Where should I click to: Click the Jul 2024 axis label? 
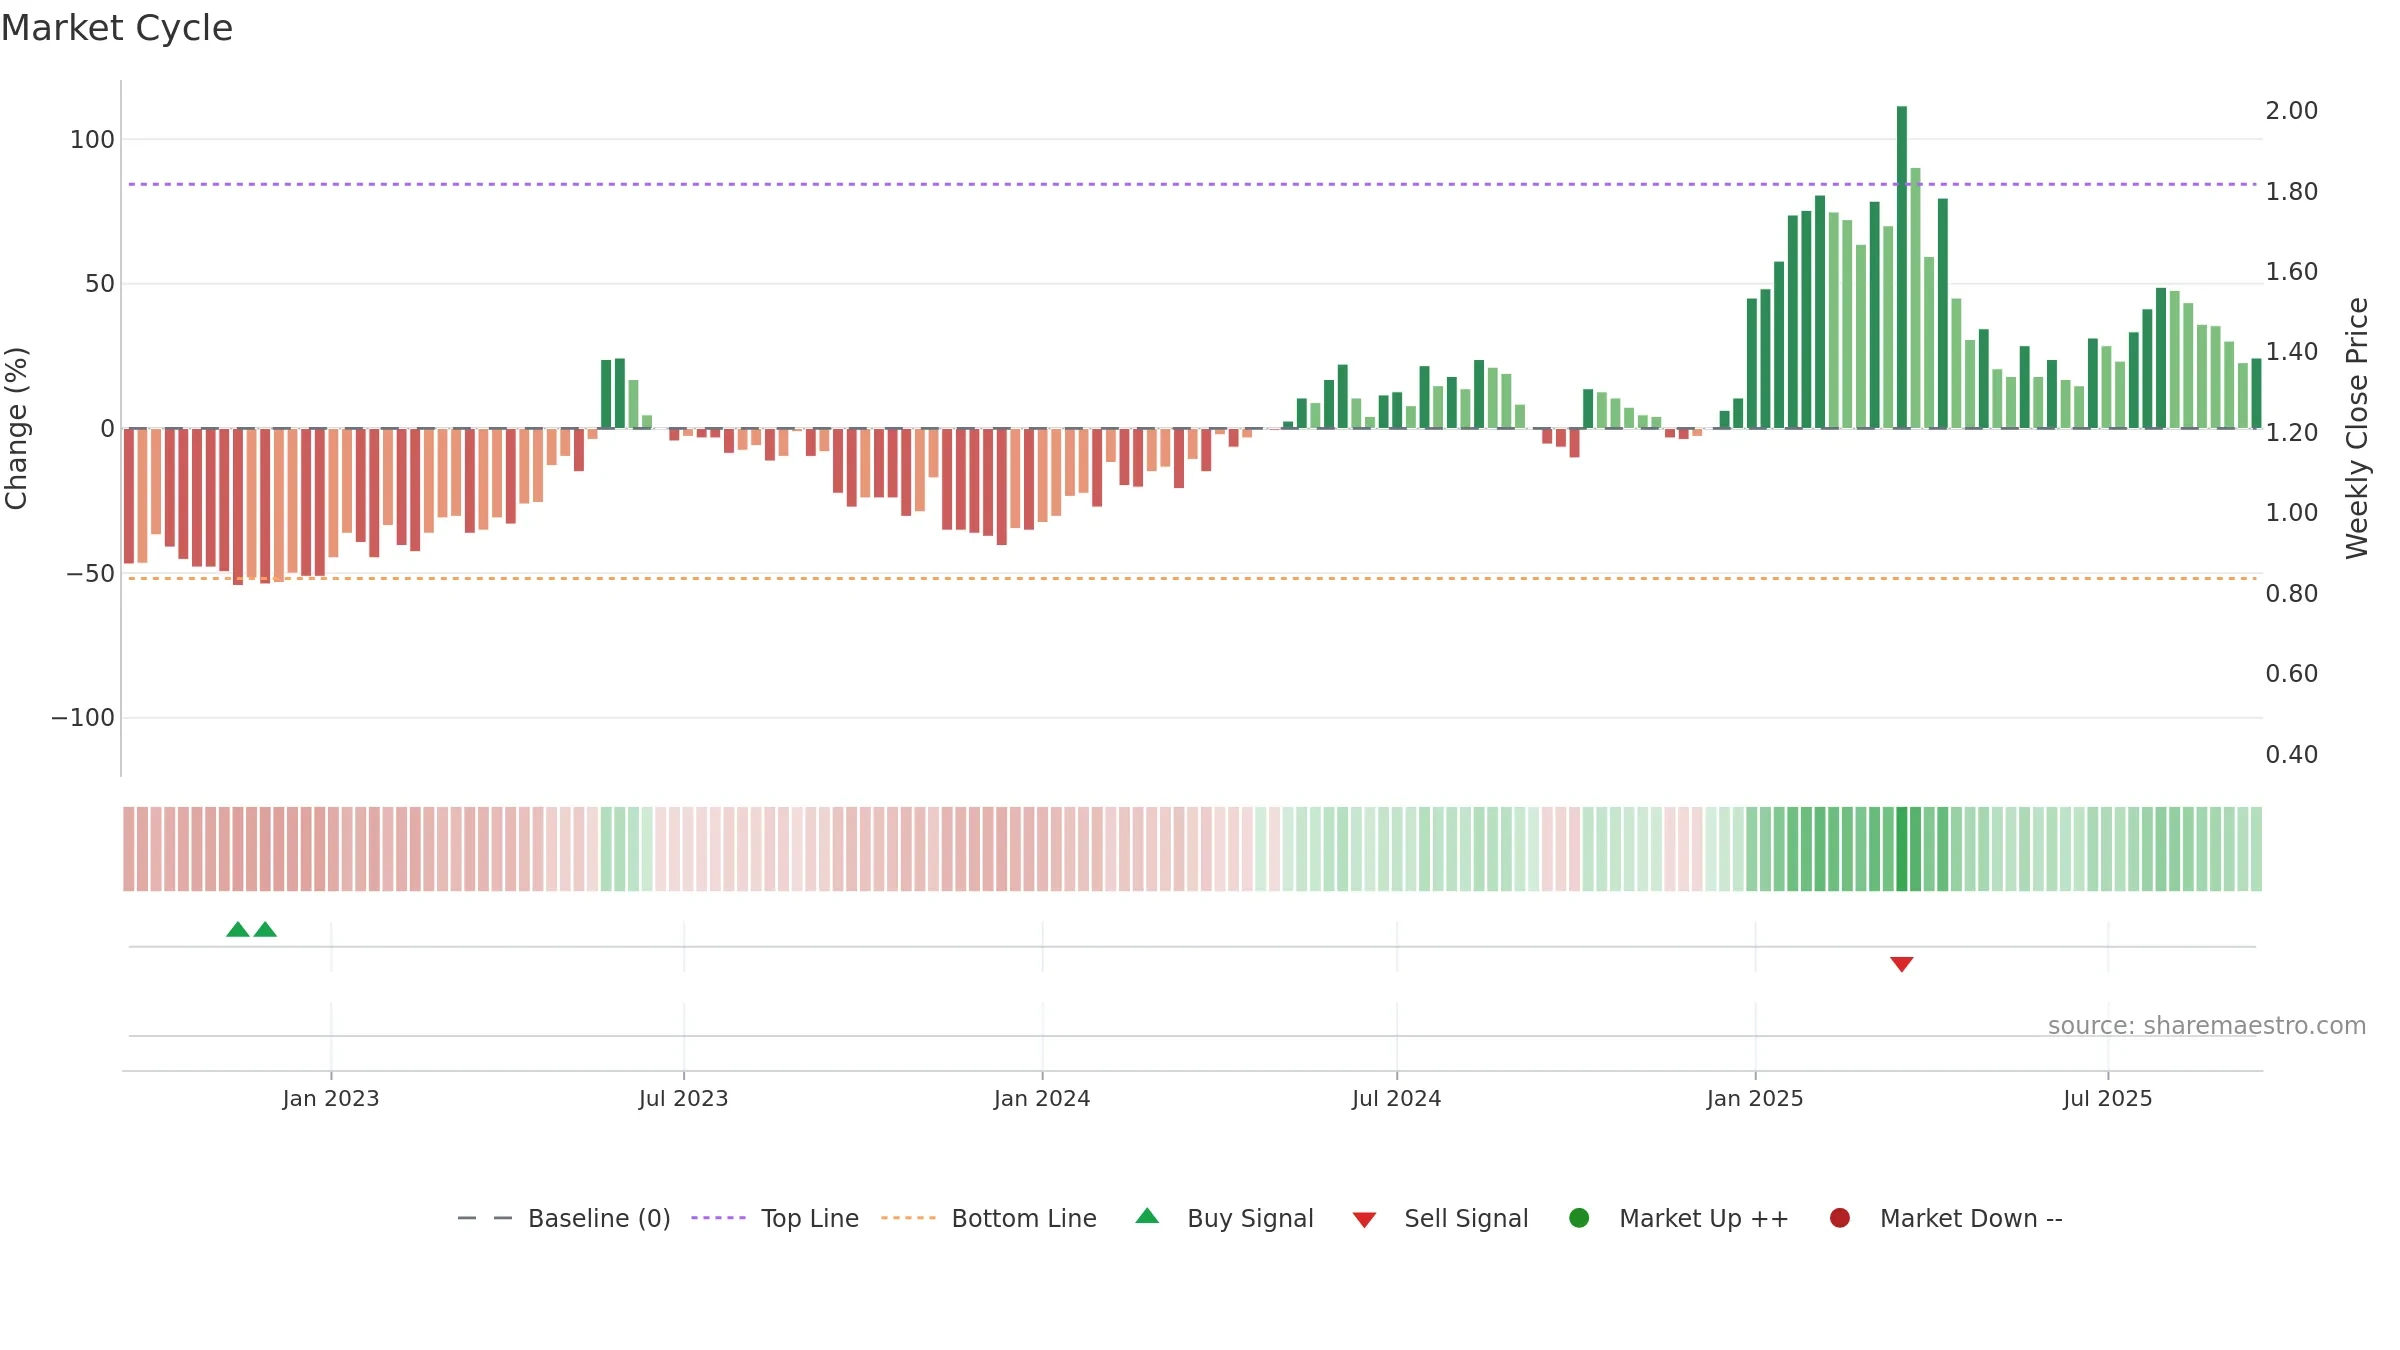pos(1397,1098)
